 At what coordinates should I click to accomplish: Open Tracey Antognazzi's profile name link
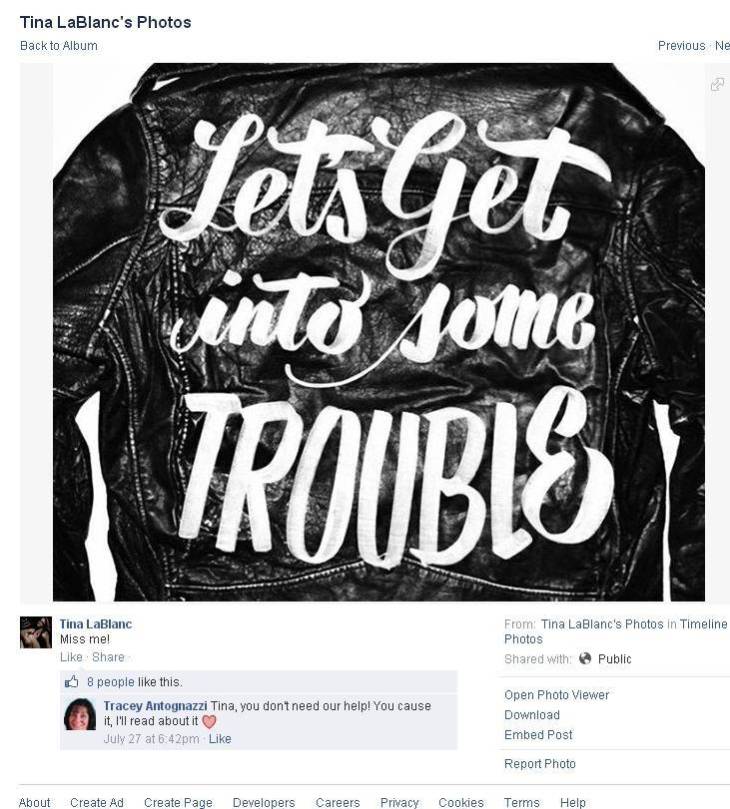(x=155, y=705)
